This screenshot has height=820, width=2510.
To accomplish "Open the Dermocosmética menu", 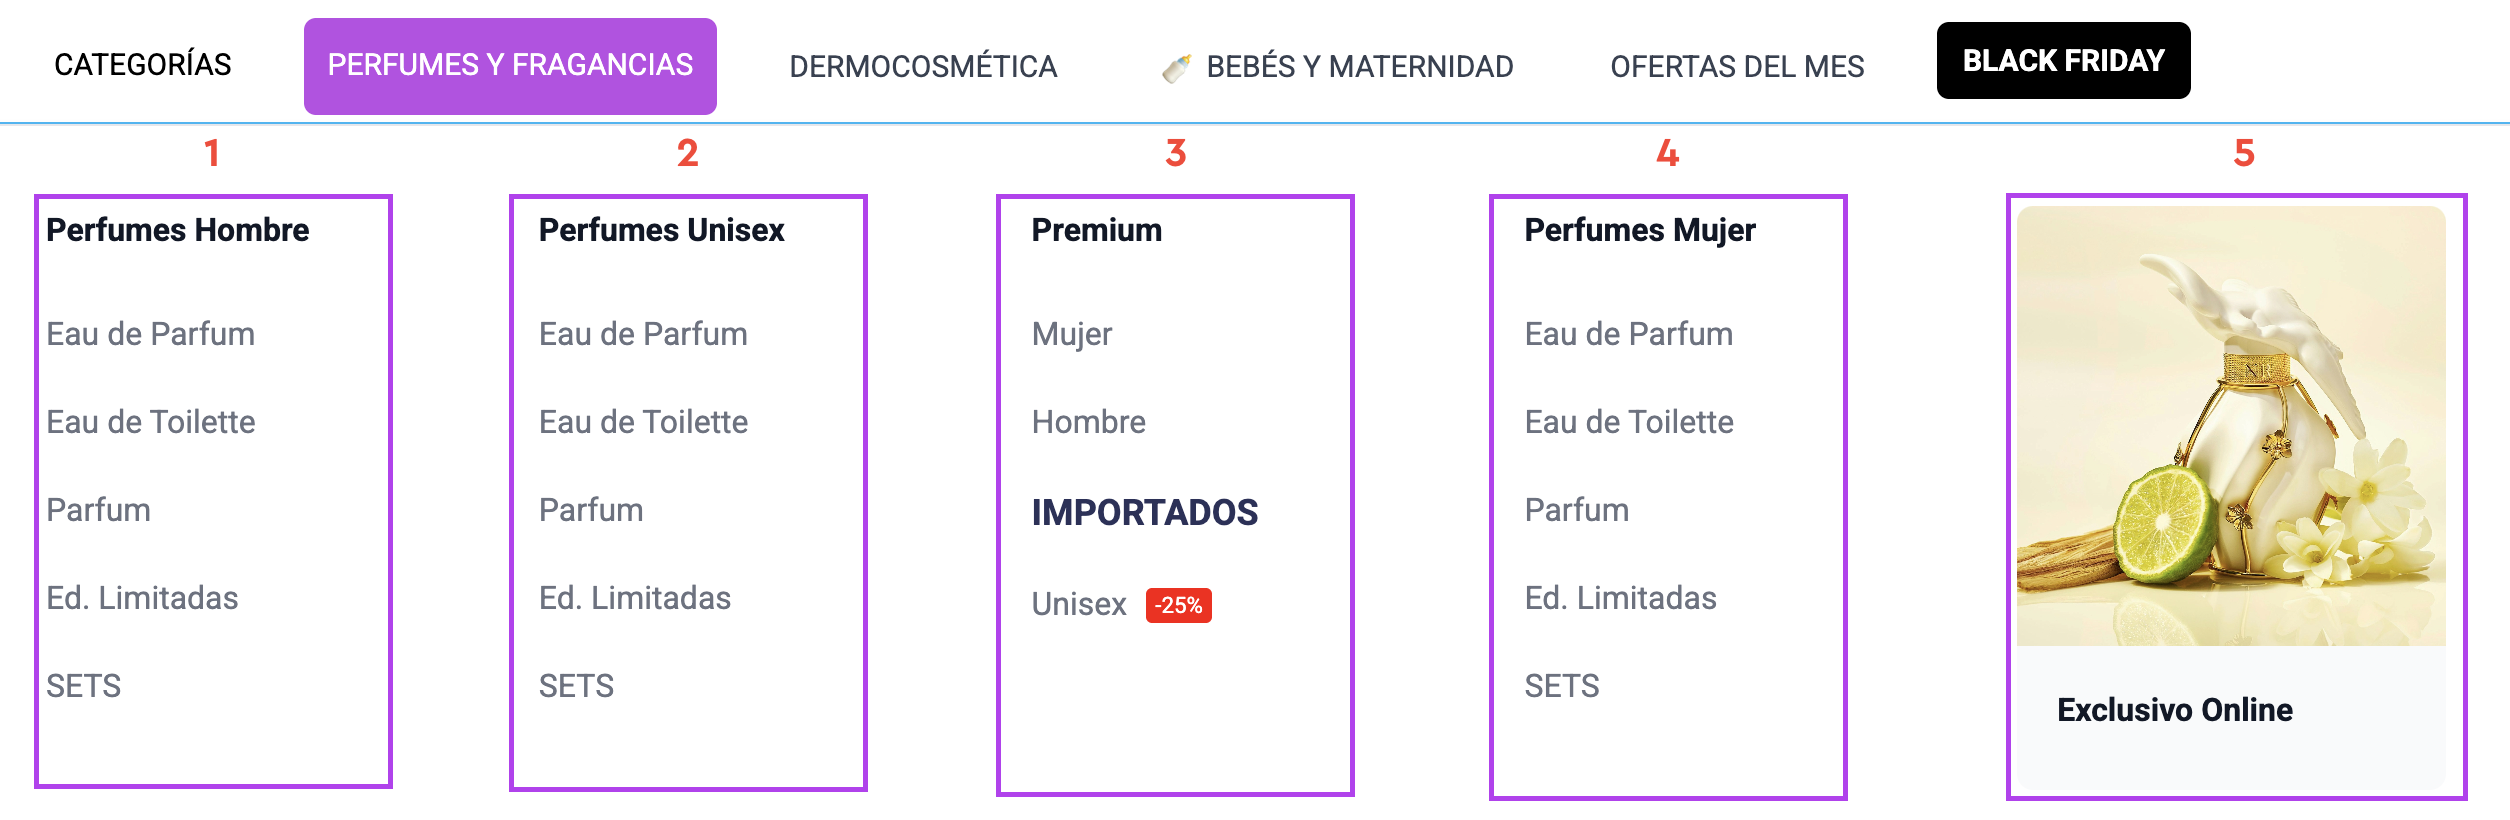I will coord(923,67).
